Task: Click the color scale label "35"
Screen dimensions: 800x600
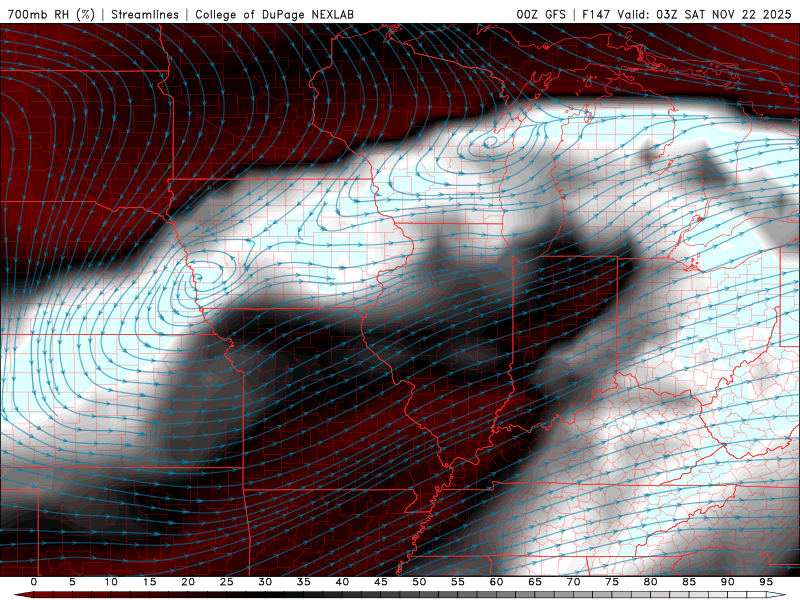Action: (x=304, y=582)
